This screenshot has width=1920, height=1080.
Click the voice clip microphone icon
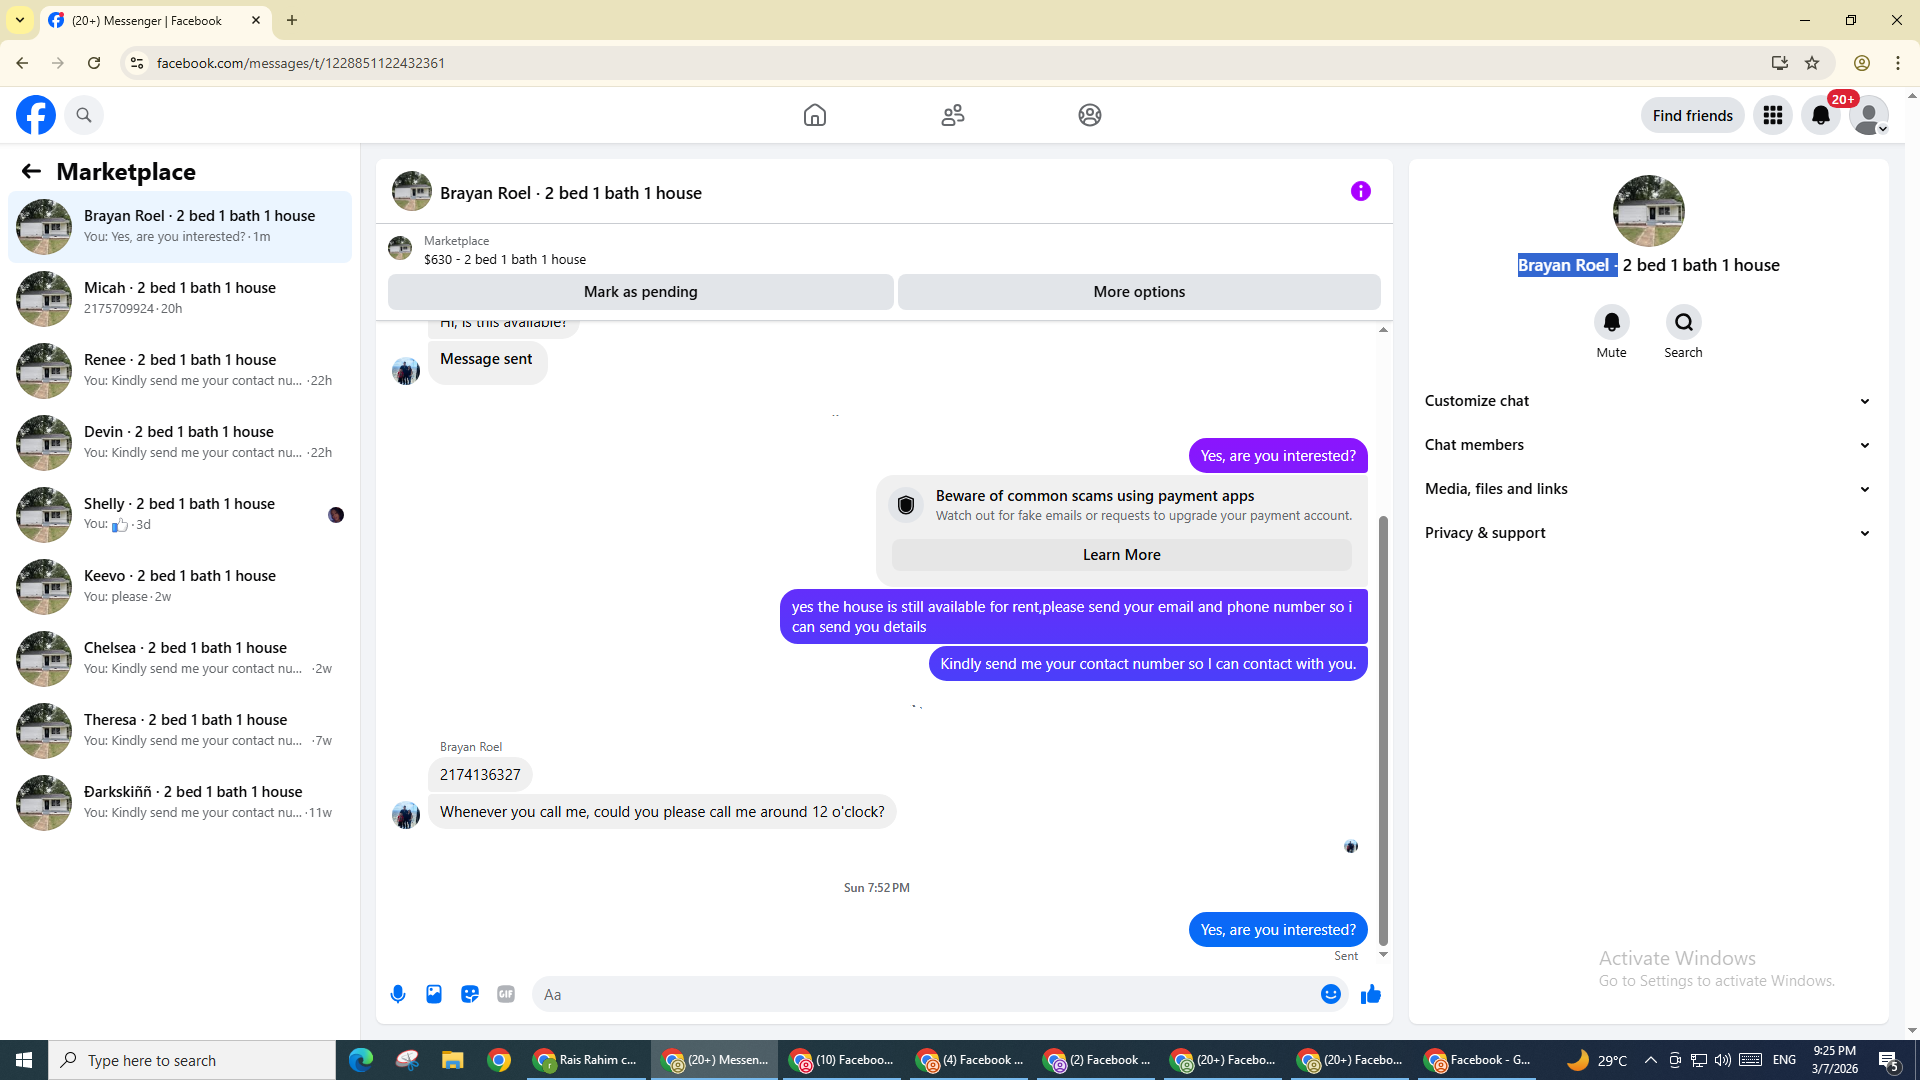point(398,994)
